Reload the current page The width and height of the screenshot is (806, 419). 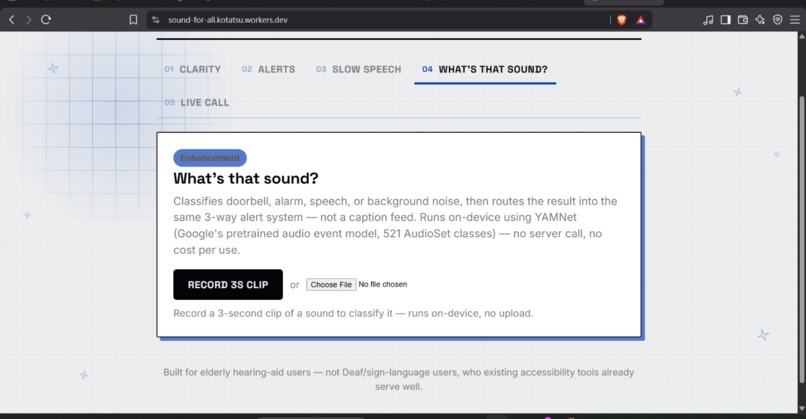[46, 20]
